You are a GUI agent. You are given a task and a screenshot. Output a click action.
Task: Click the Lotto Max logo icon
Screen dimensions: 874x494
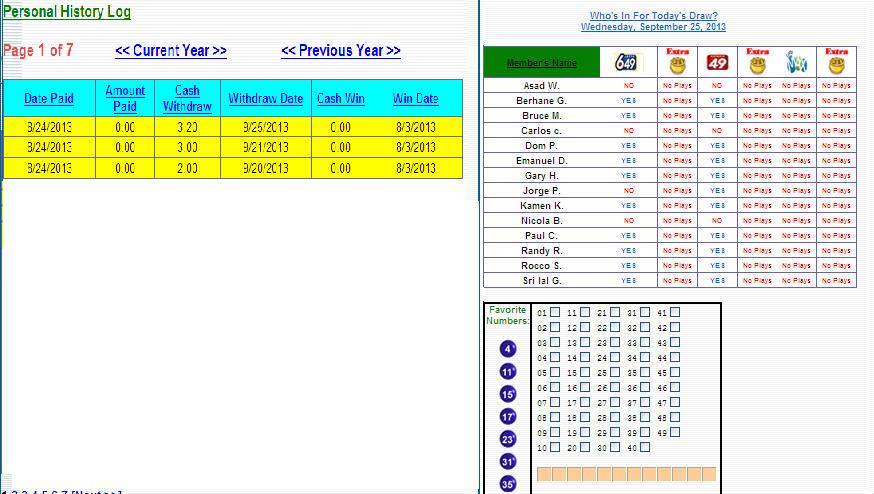pyautogui.click(x=796, y=63)
